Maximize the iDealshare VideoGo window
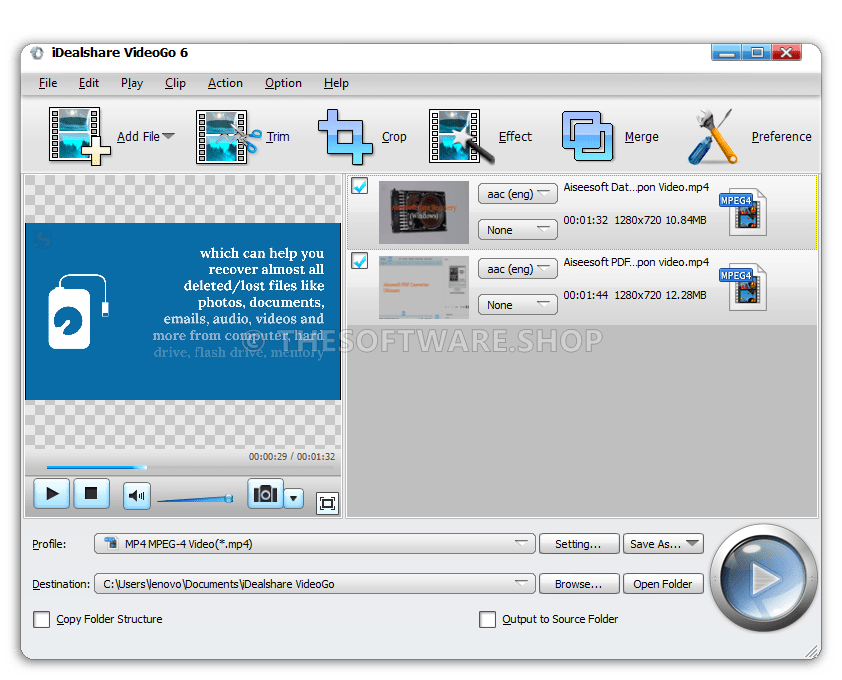842x680 pixels. (x=757, y=53)
